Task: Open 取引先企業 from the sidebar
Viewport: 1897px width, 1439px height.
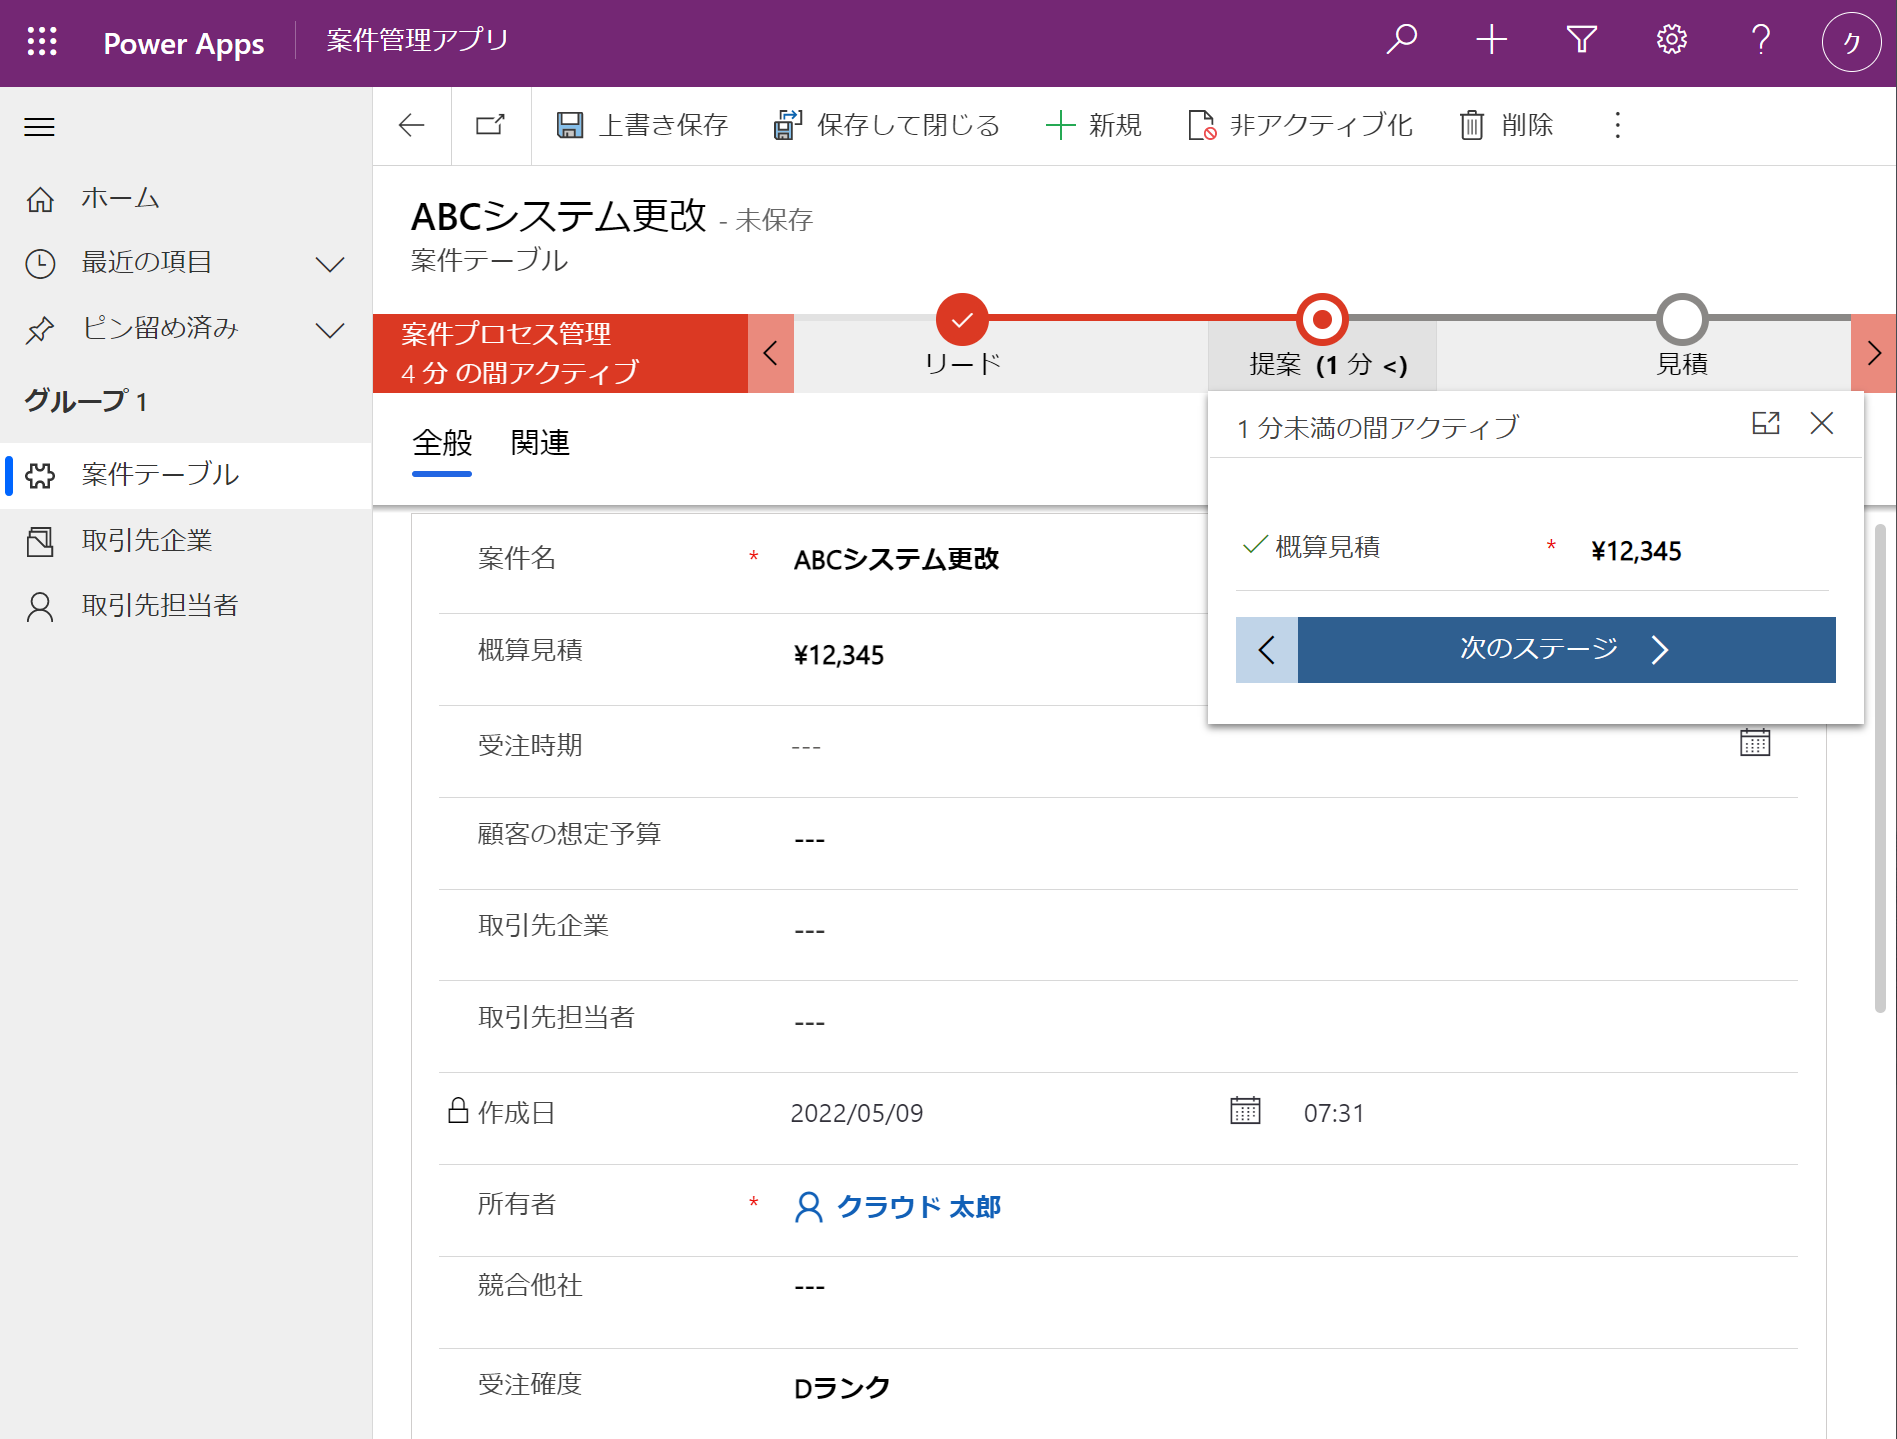Action: point(147,540)
